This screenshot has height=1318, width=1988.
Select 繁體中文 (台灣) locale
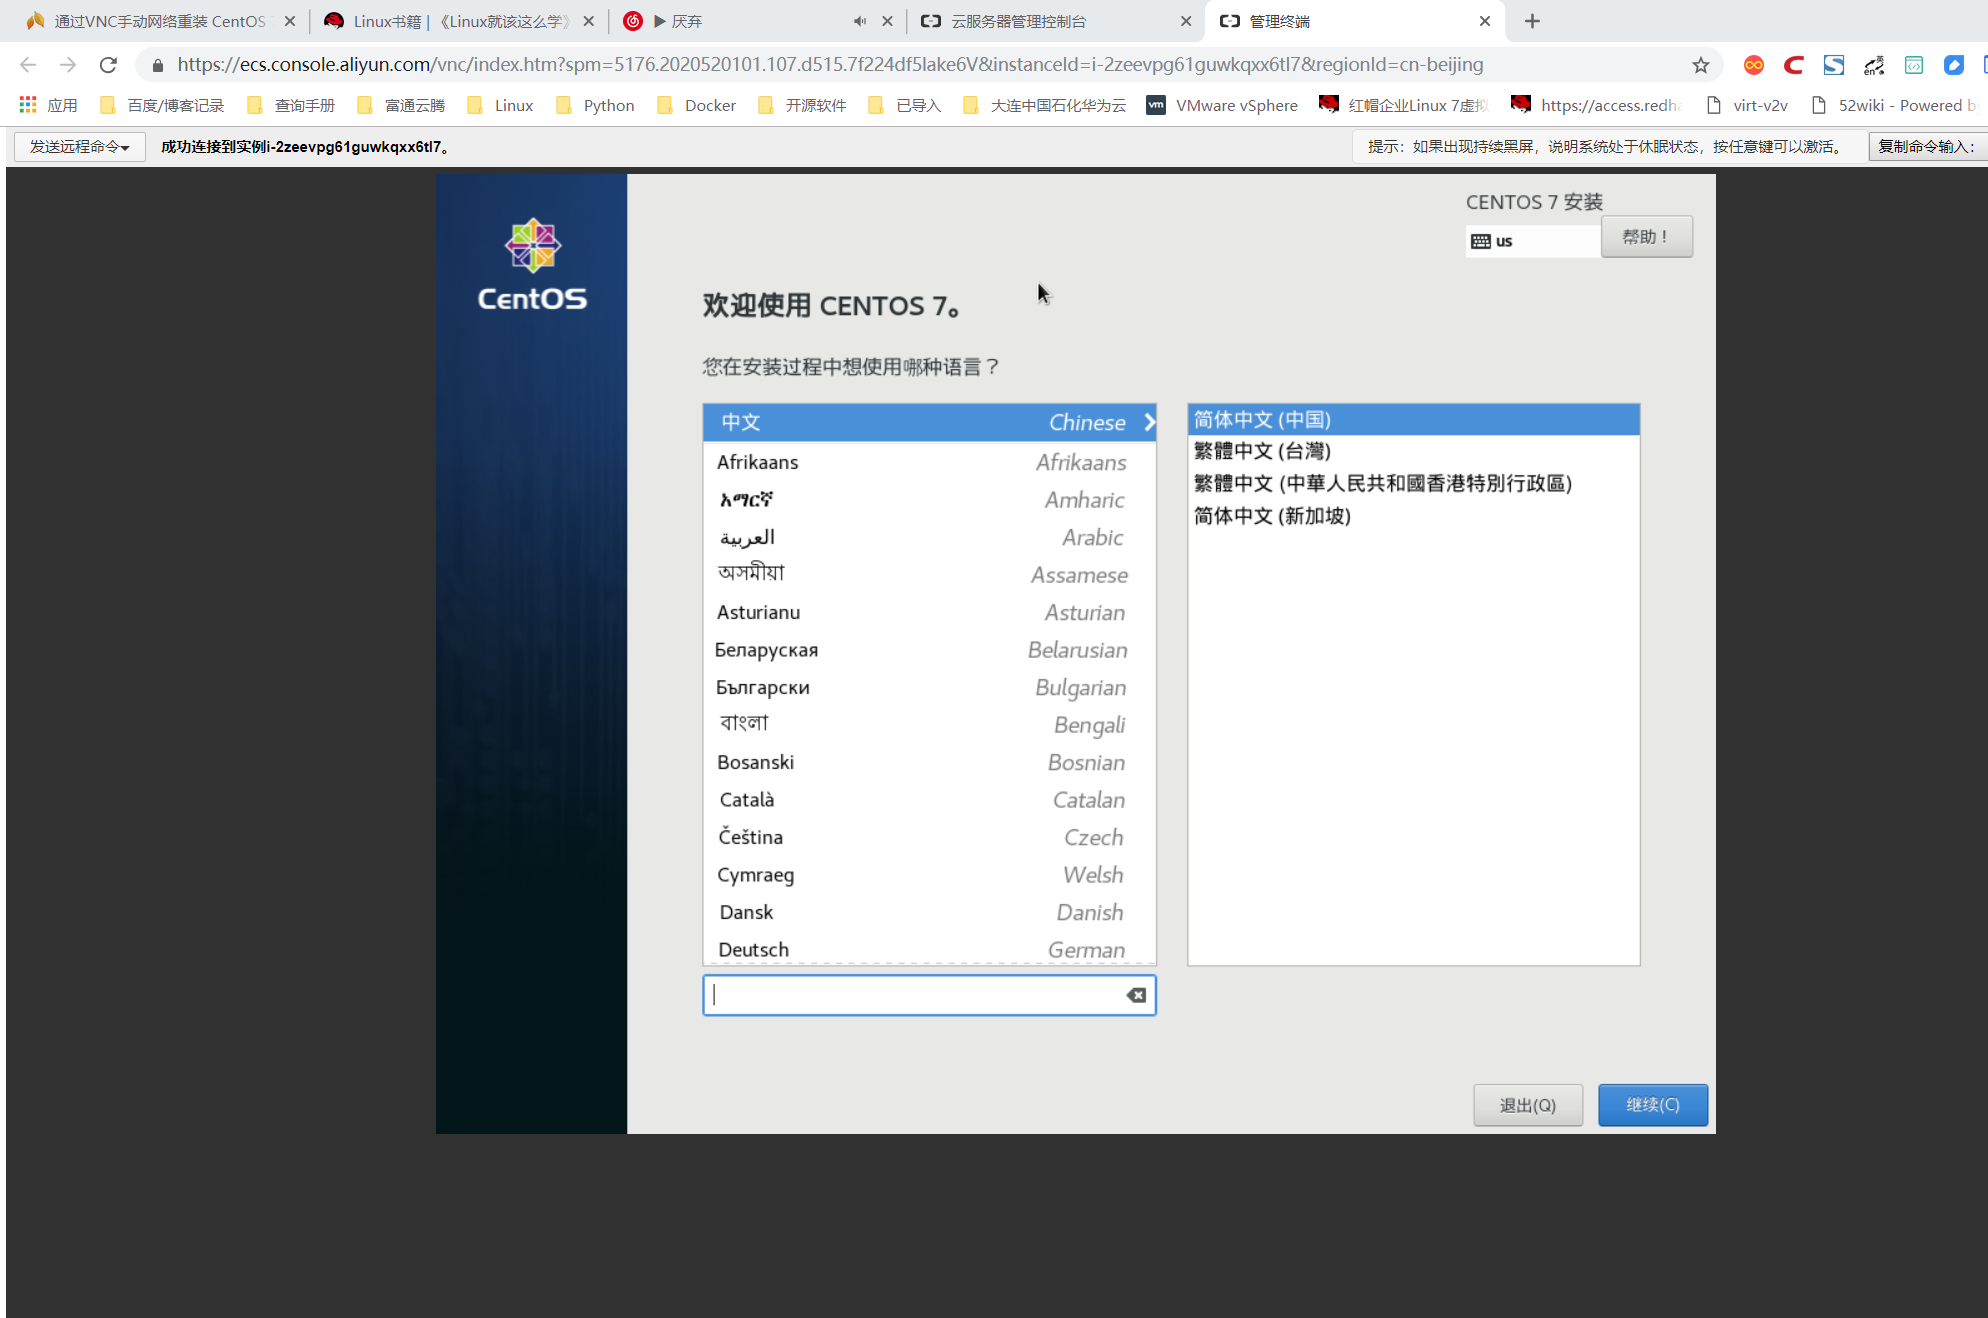click(1413, 451)
